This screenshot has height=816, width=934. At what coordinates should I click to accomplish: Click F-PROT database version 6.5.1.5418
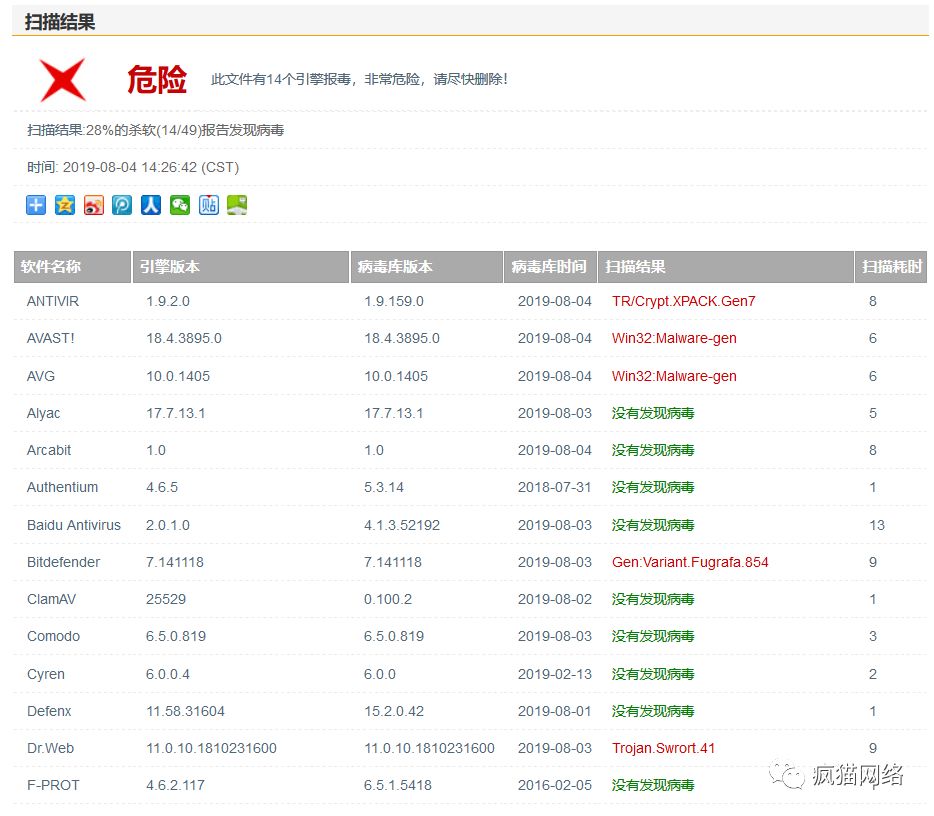point(398,786)
